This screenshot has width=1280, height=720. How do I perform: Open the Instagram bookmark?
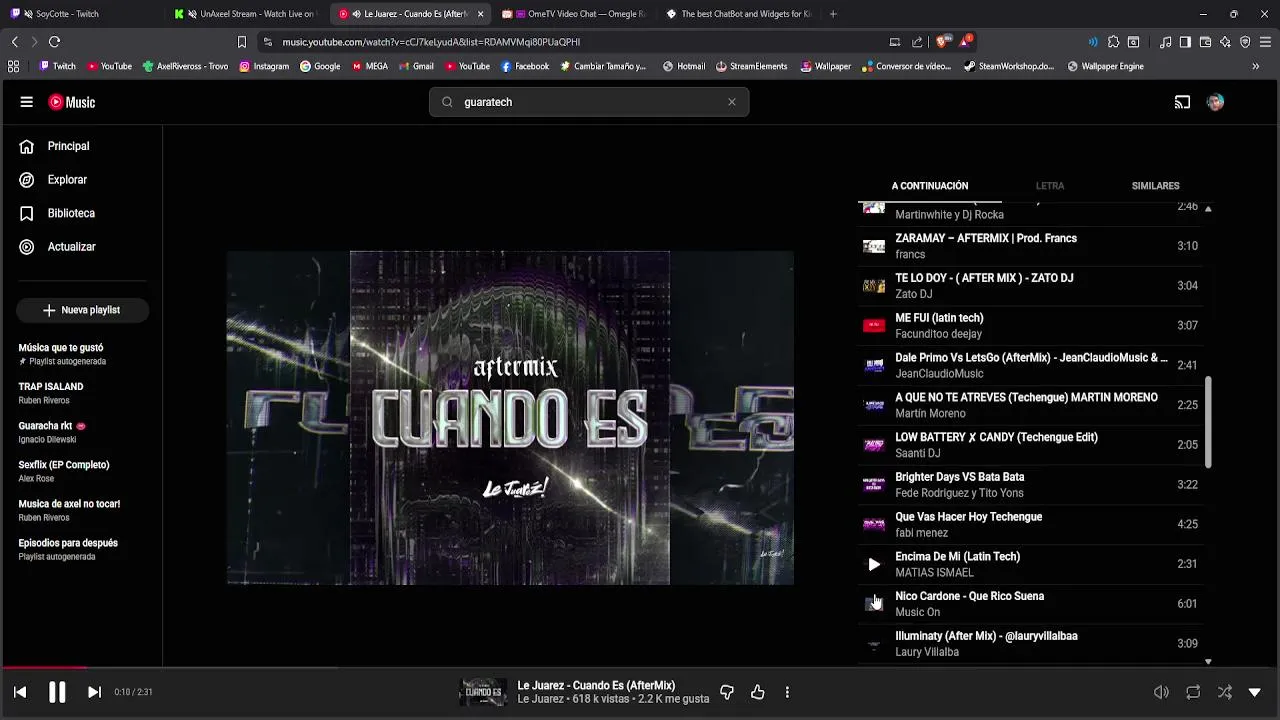(x=264, y=66)
